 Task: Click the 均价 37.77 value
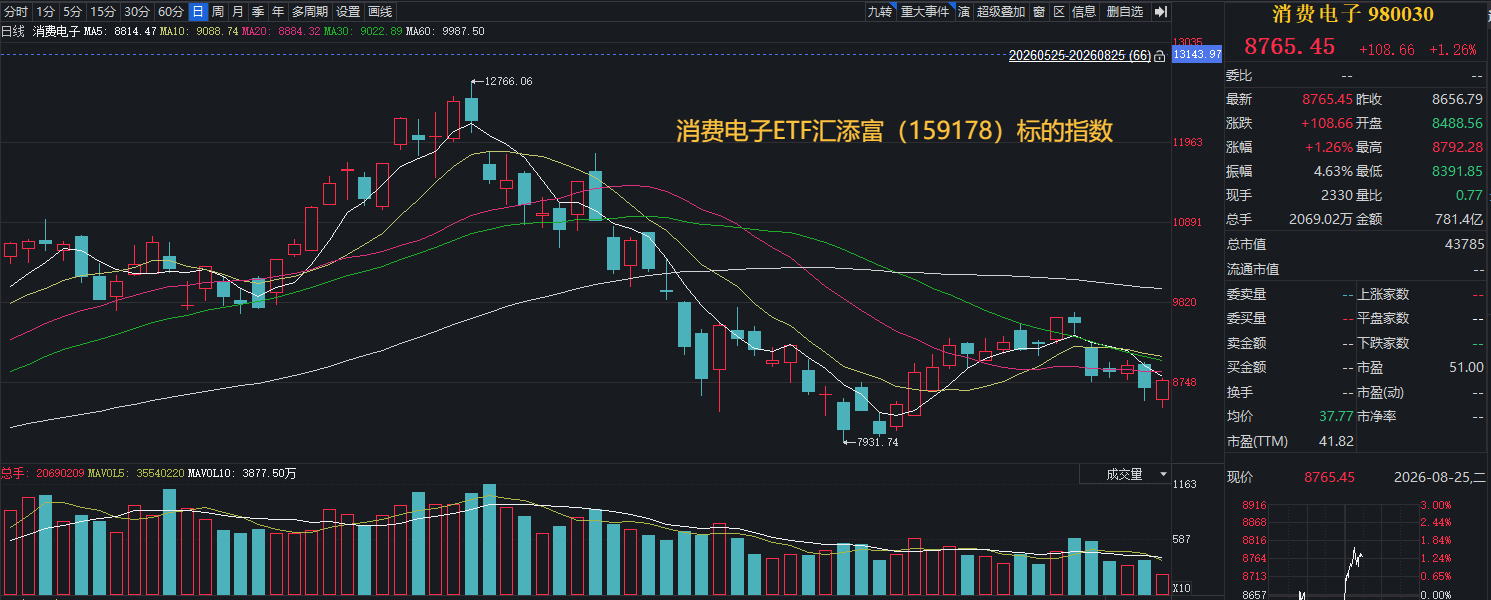[x=1337, y=417]
